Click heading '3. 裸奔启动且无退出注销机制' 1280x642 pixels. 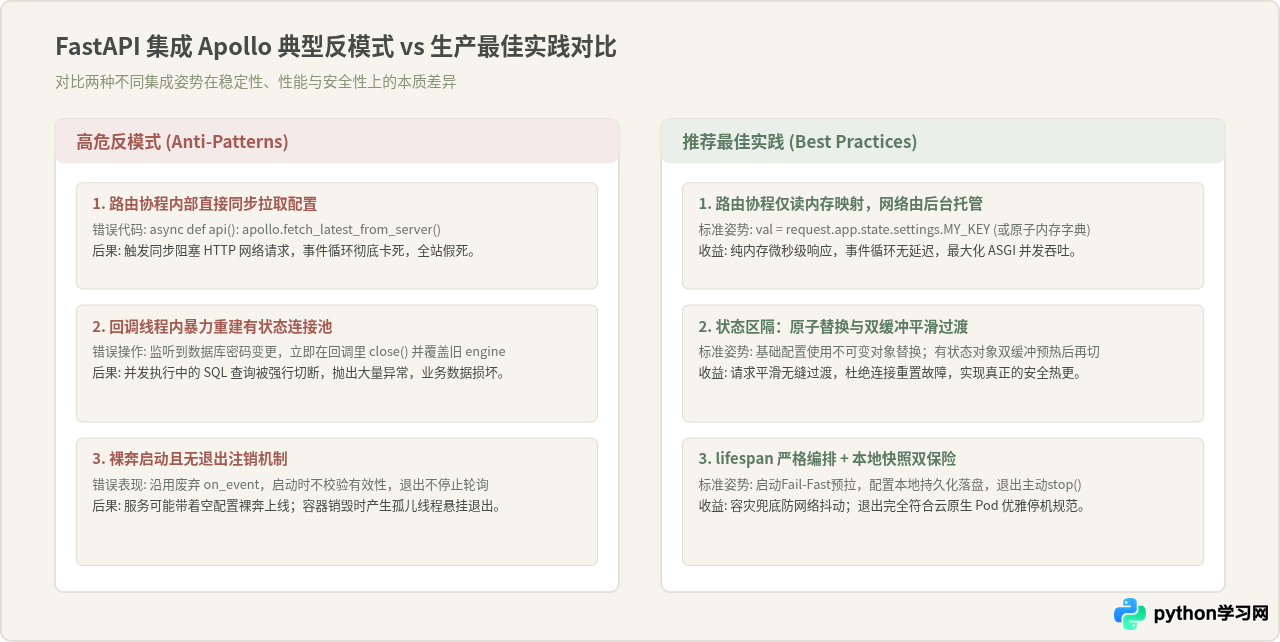190,459
